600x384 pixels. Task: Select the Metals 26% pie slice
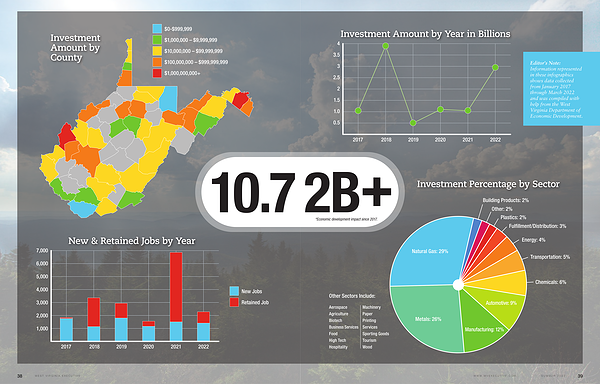pyautogui.click(x=428, y=319)
